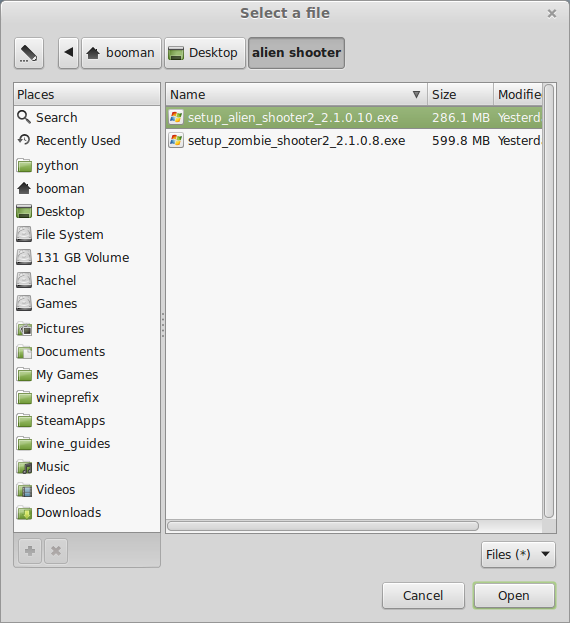Open Search in Places
The height and width of the screenshot is (623, 570).
pos(87,118)
